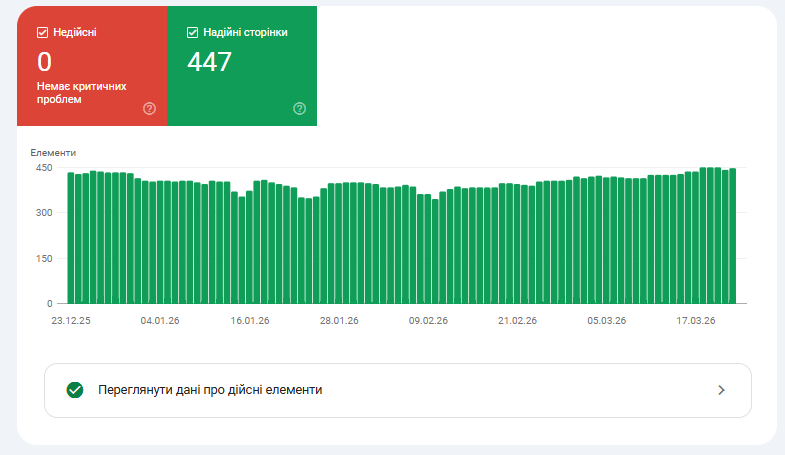Click the 447 count value
This screenshot has height=455, width=785.
[209, 62]
